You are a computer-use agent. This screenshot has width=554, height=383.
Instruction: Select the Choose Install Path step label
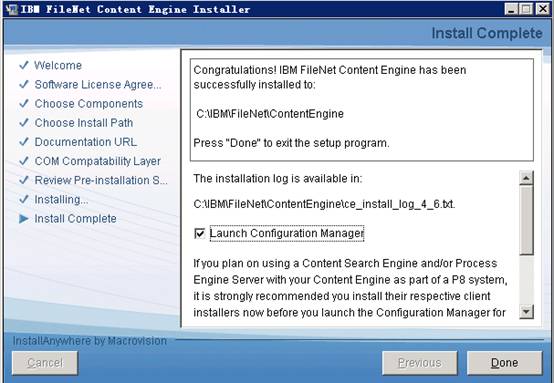[x=84, y=123]
